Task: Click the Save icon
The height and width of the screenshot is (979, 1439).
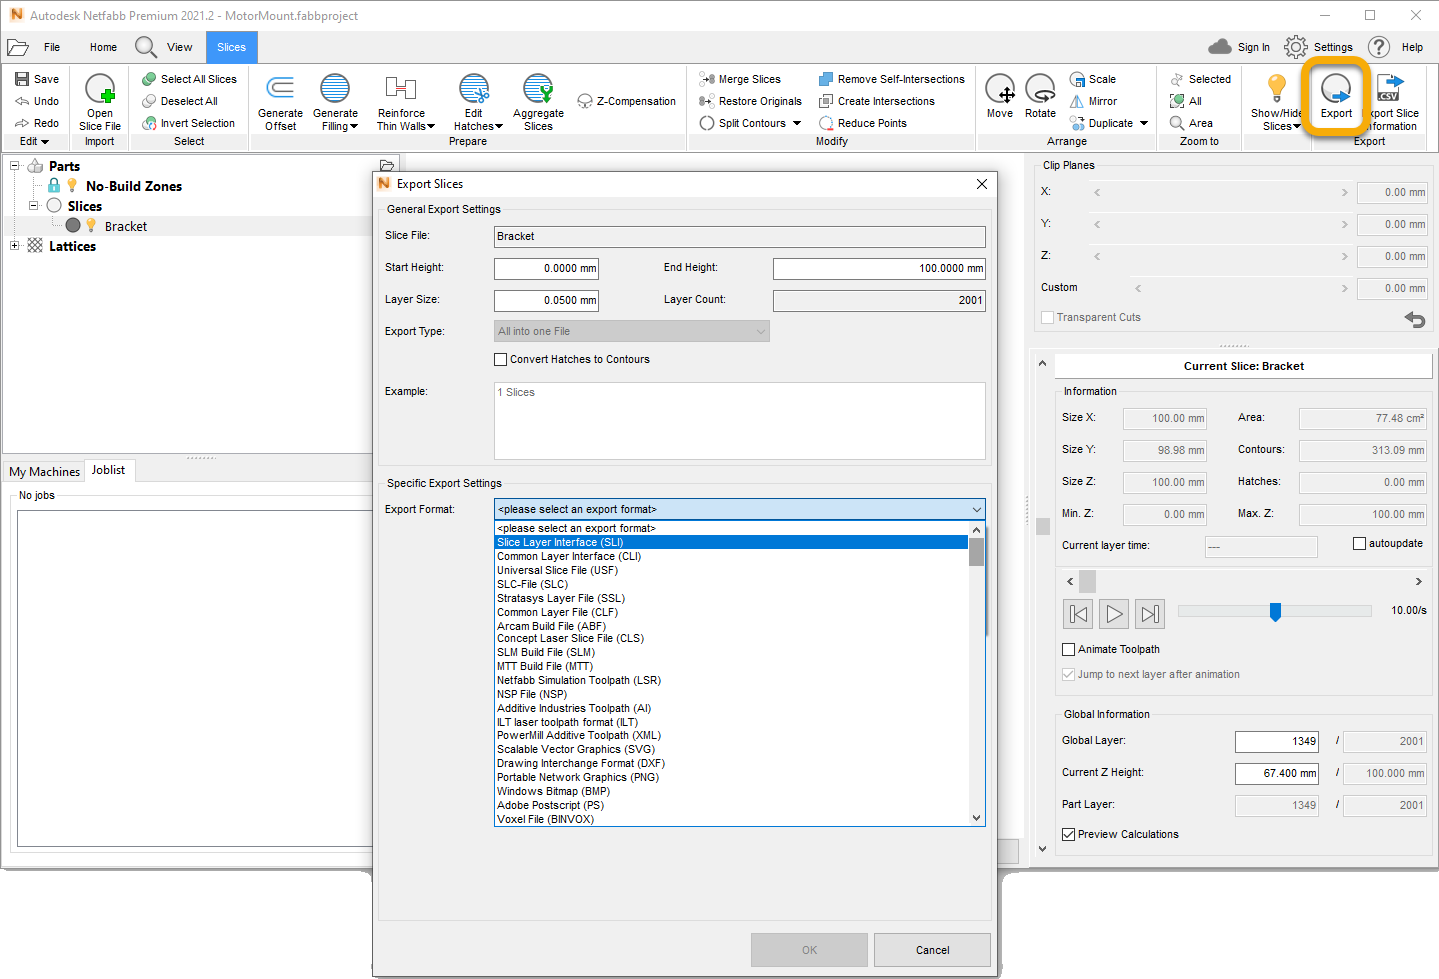Action: tap(22, 79)
